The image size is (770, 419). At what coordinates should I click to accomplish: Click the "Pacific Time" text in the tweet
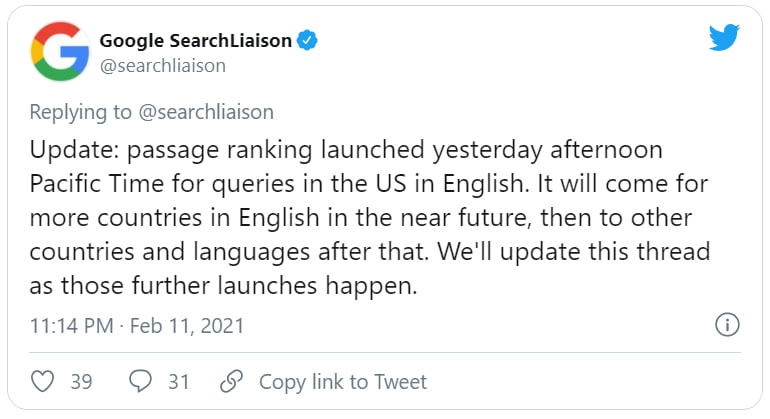[x=92, y=184]
